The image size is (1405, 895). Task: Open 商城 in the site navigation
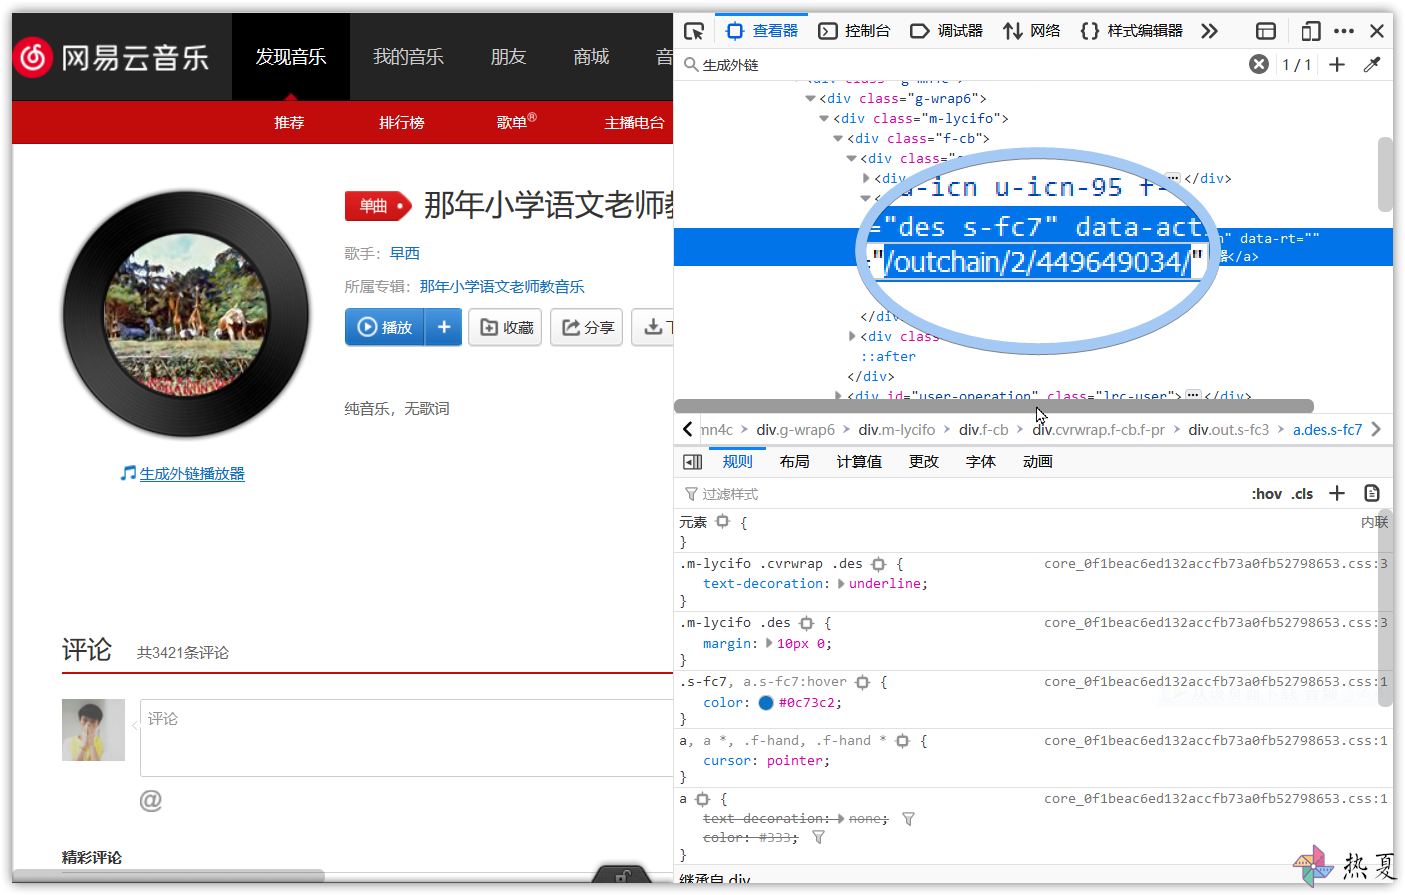coord(591,57)
